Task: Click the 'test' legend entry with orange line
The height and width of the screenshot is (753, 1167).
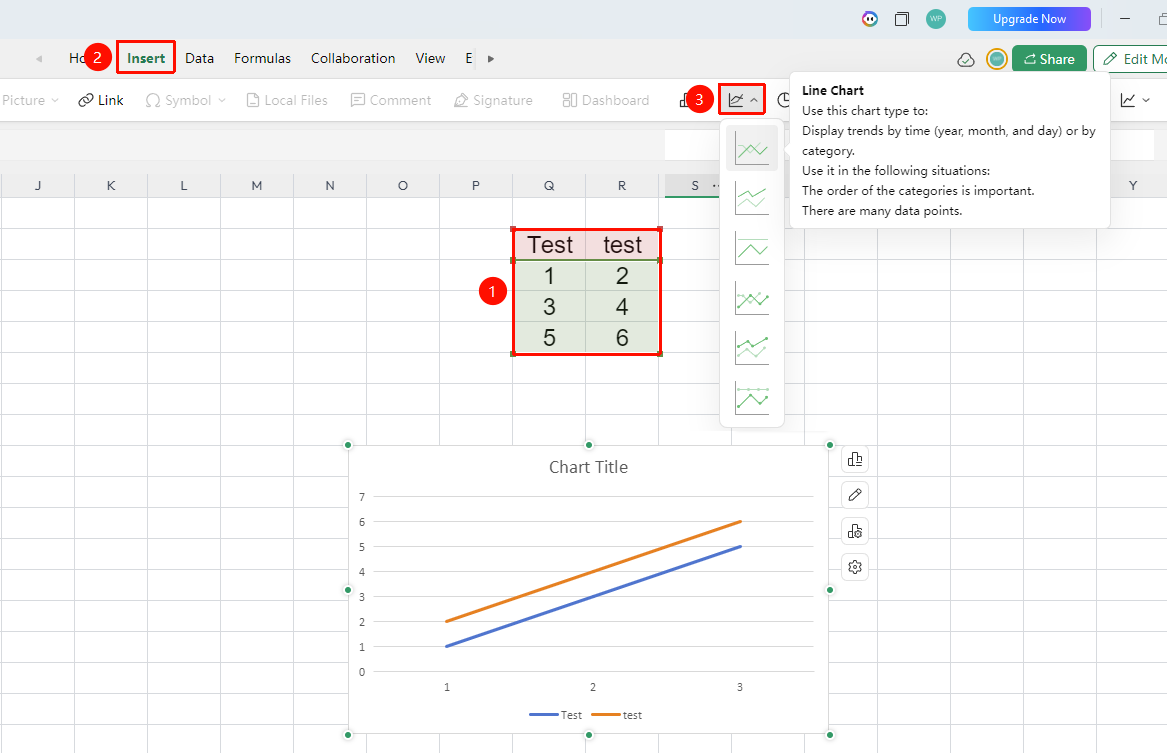Action: pyautogui.click(x=617, y=715)
